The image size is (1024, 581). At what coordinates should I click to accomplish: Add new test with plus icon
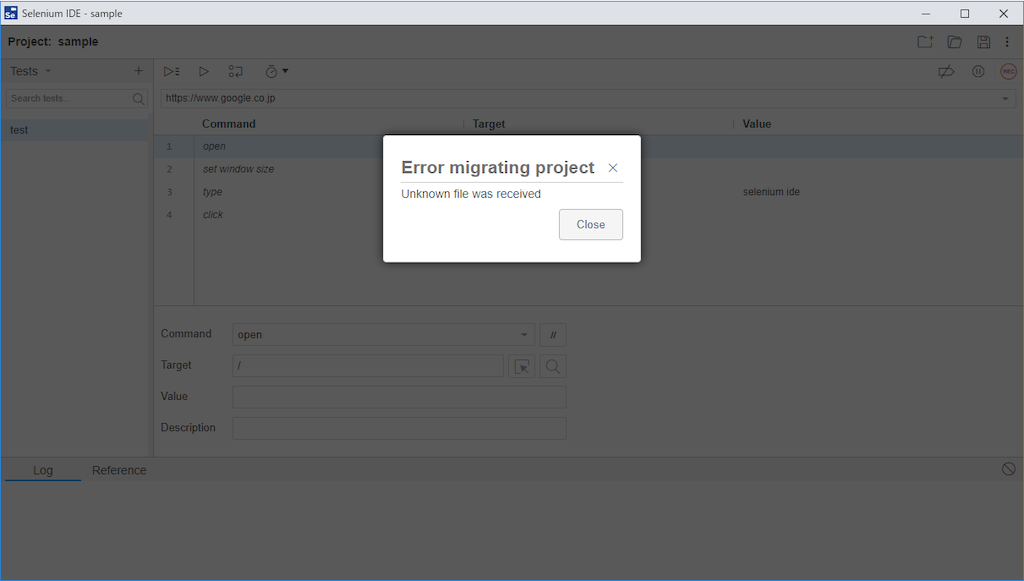click(x=138, y=71)
